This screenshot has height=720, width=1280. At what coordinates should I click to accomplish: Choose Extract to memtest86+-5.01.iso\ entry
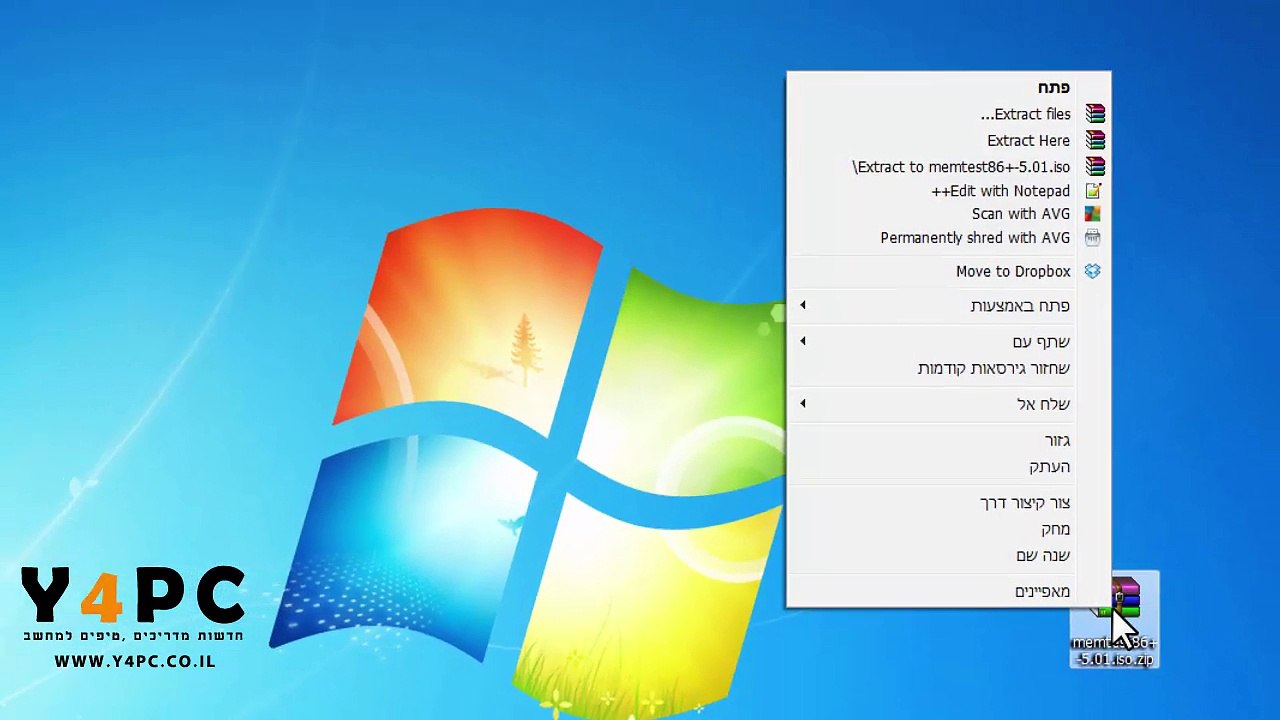click(x=949, y=167)
